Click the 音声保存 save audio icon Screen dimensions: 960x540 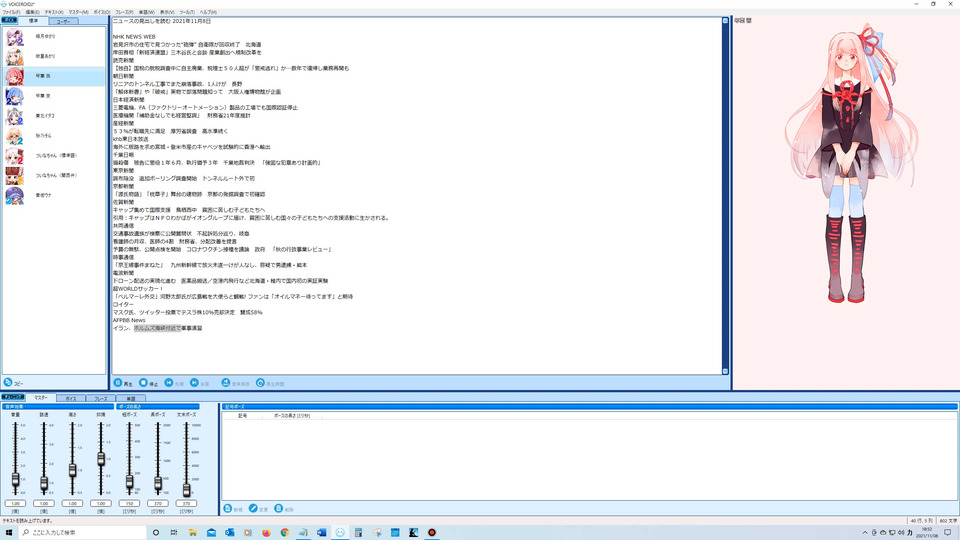tap(226, 383)
